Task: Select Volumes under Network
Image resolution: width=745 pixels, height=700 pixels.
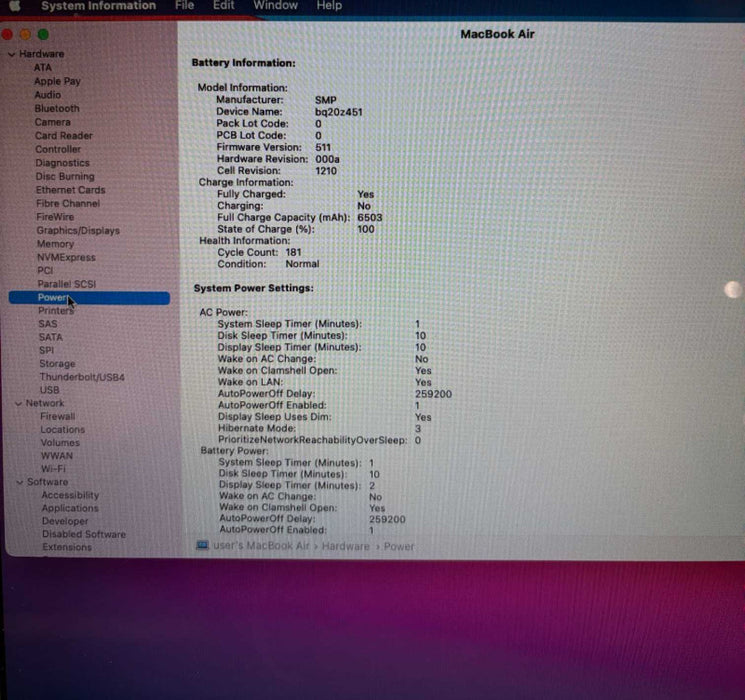Action: [x=60, y=442]
